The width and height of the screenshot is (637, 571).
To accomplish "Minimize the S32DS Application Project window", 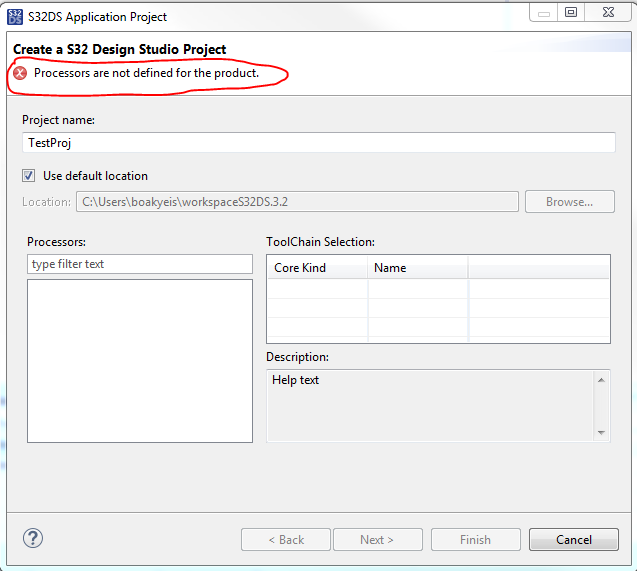I will pyautogui.click(x=539, y=13).
